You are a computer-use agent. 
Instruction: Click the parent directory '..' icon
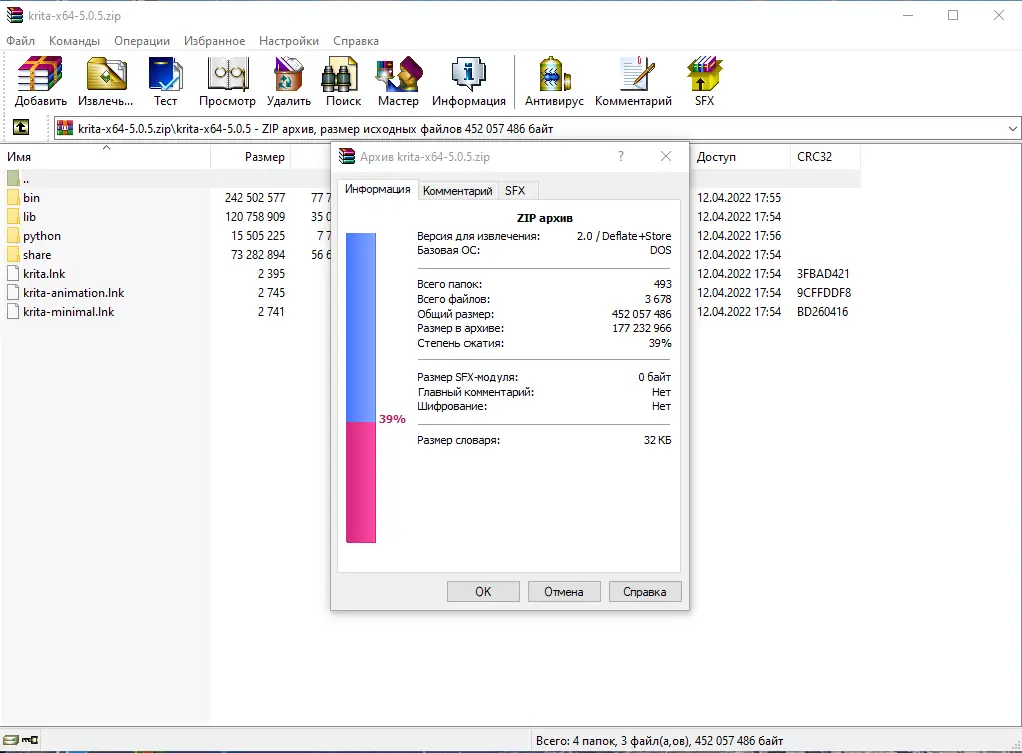pyautogui.click(x=13, y=177)
